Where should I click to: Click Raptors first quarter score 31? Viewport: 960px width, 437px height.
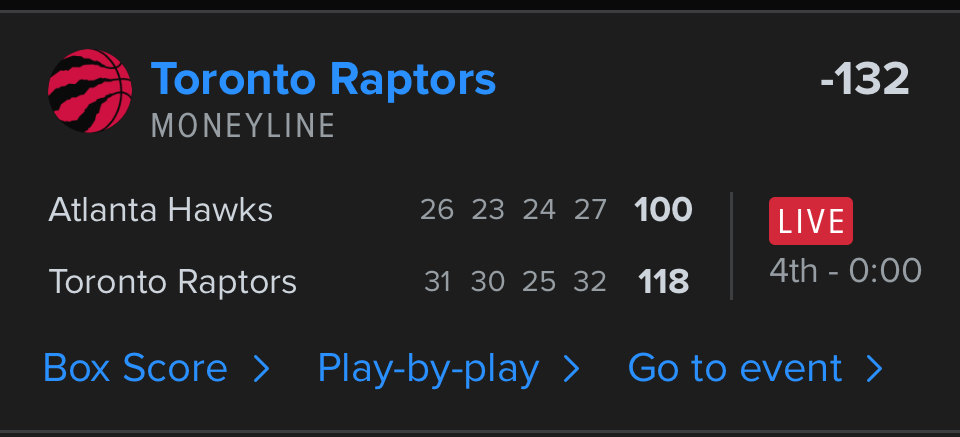click(x=437, y=282)
